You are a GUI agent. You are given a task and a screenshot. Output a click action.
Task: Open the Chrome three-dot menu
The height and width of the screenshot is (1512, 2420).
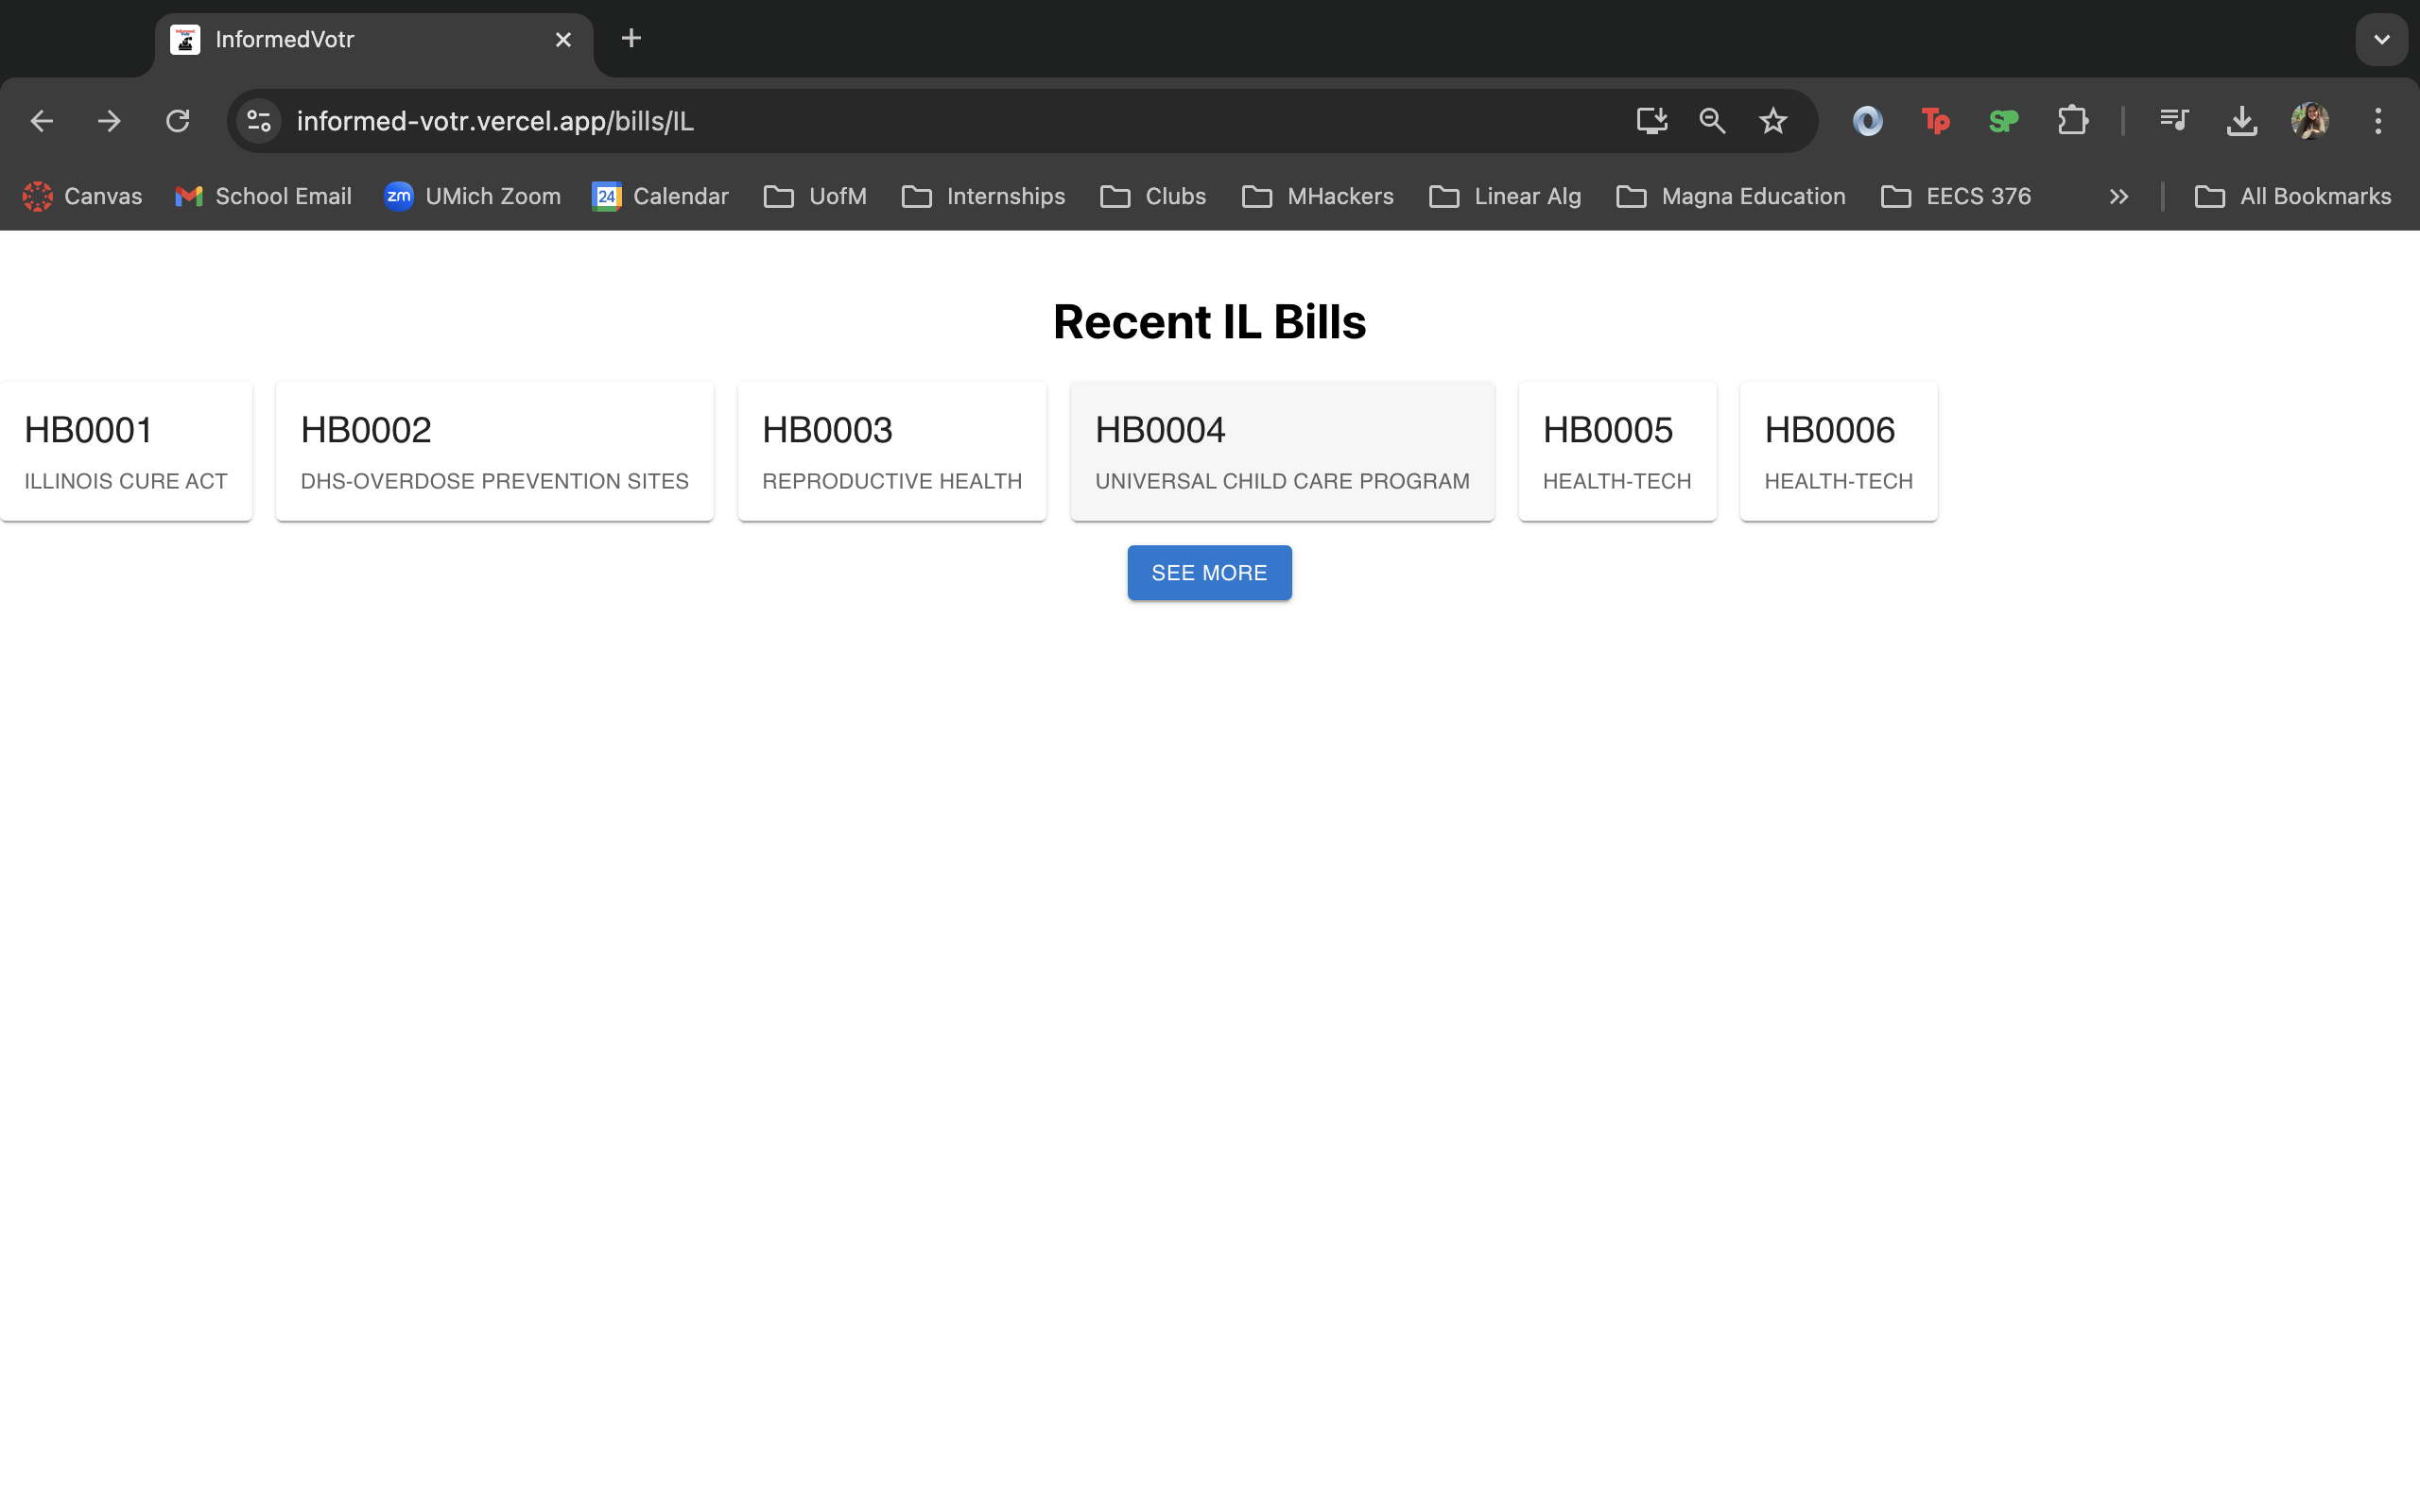click(2377, 121)
